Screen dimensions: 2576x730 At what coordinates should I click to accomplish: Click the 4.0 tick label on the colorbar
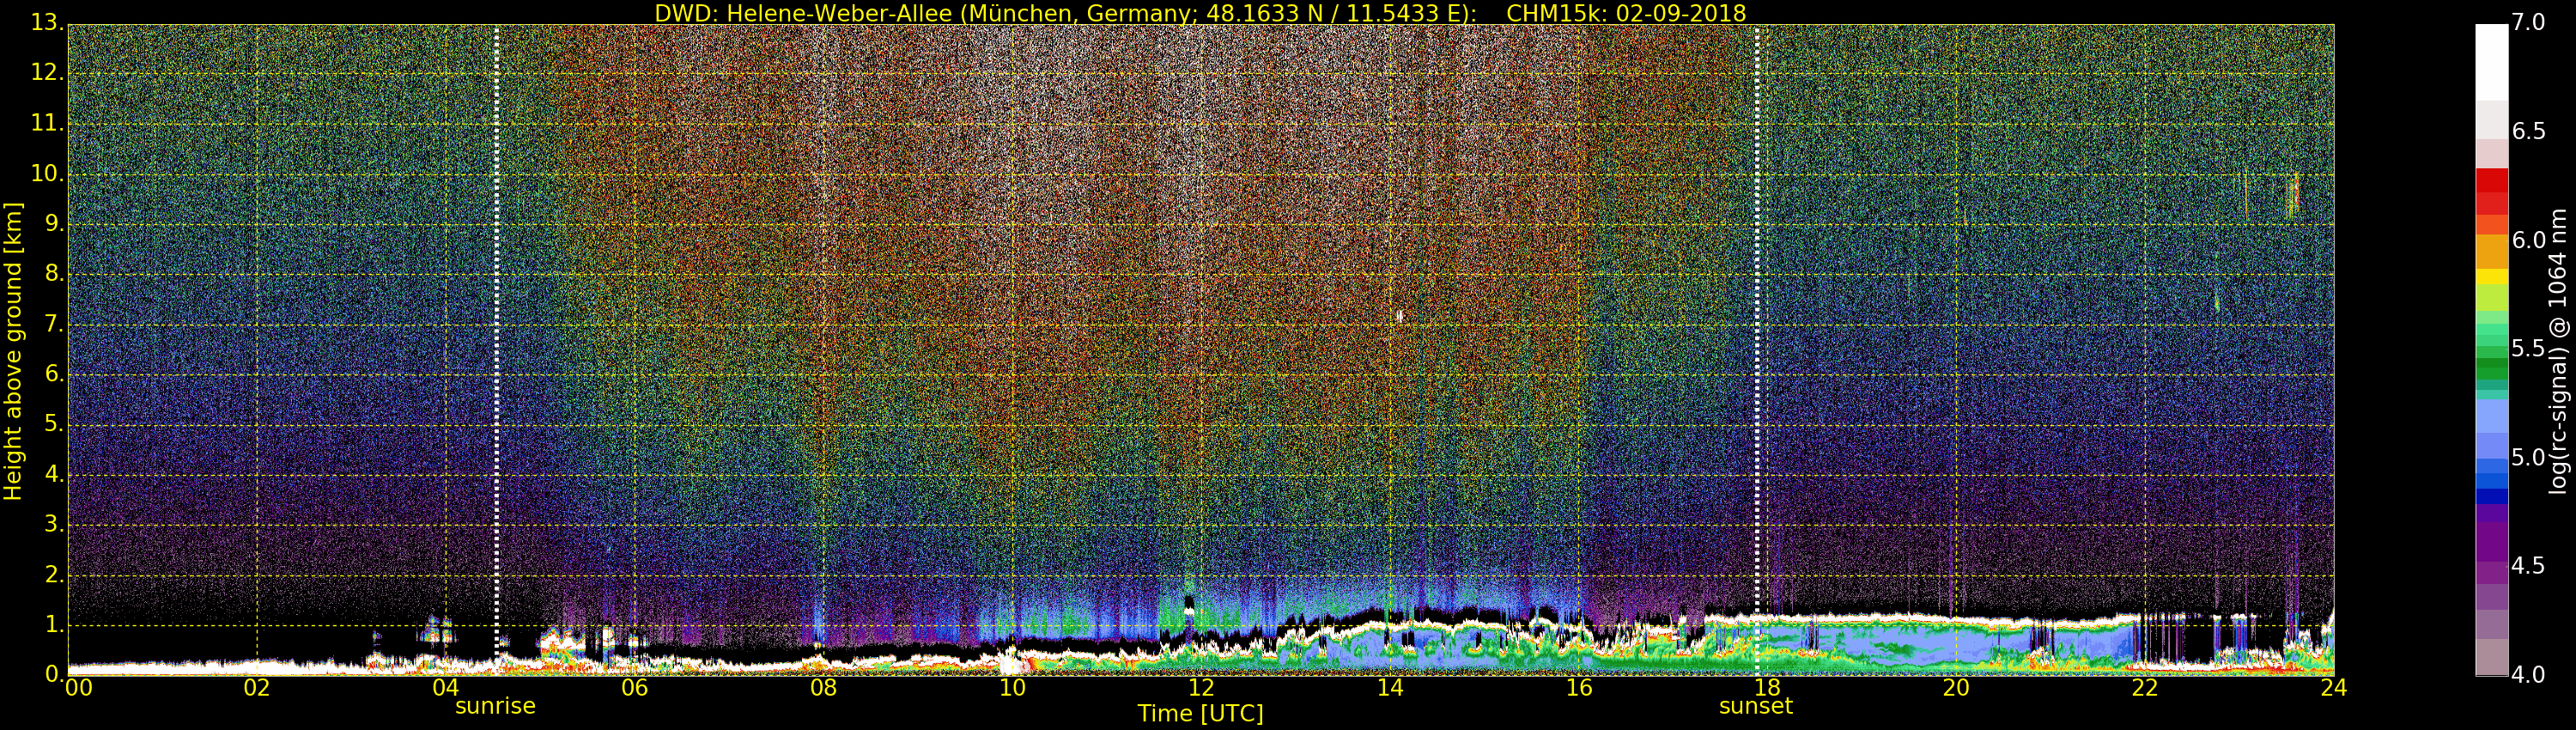point(2528,675)
